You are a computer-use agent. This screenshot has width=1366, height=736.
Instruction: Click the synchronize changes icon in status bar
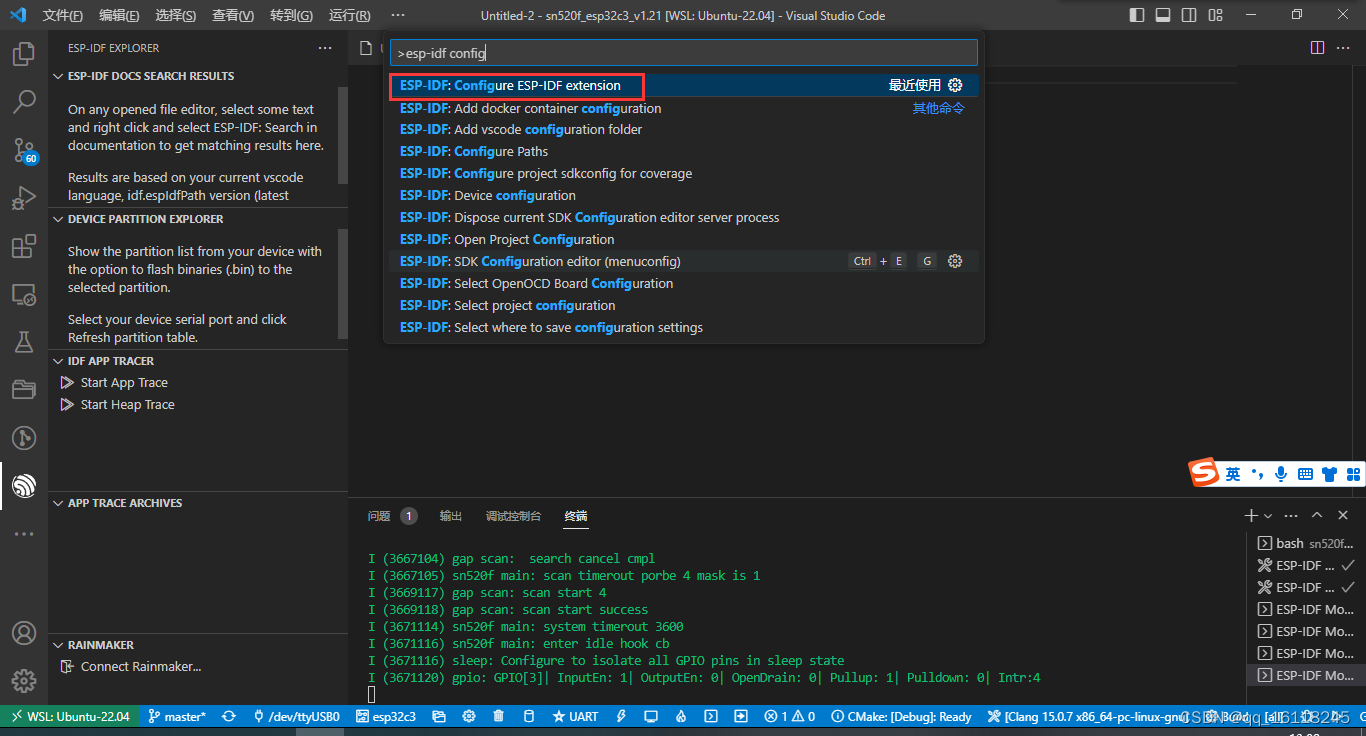tap(229, 716)
